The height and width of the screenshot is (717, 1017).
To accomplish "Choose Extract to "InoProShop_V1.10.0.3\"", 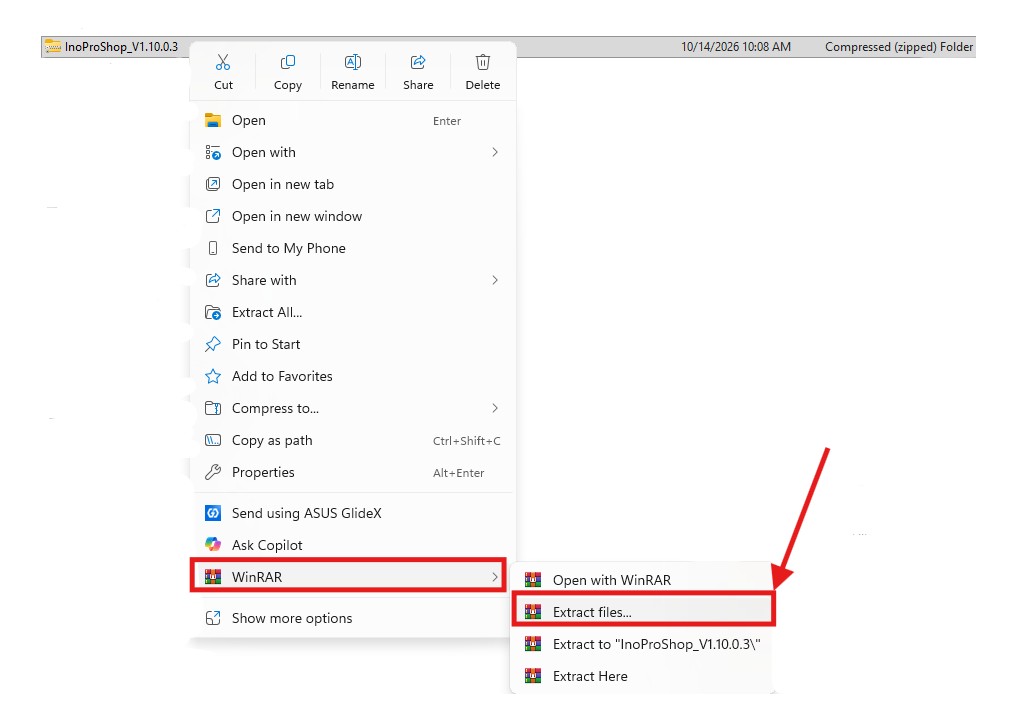I will (x=643, y=644).
